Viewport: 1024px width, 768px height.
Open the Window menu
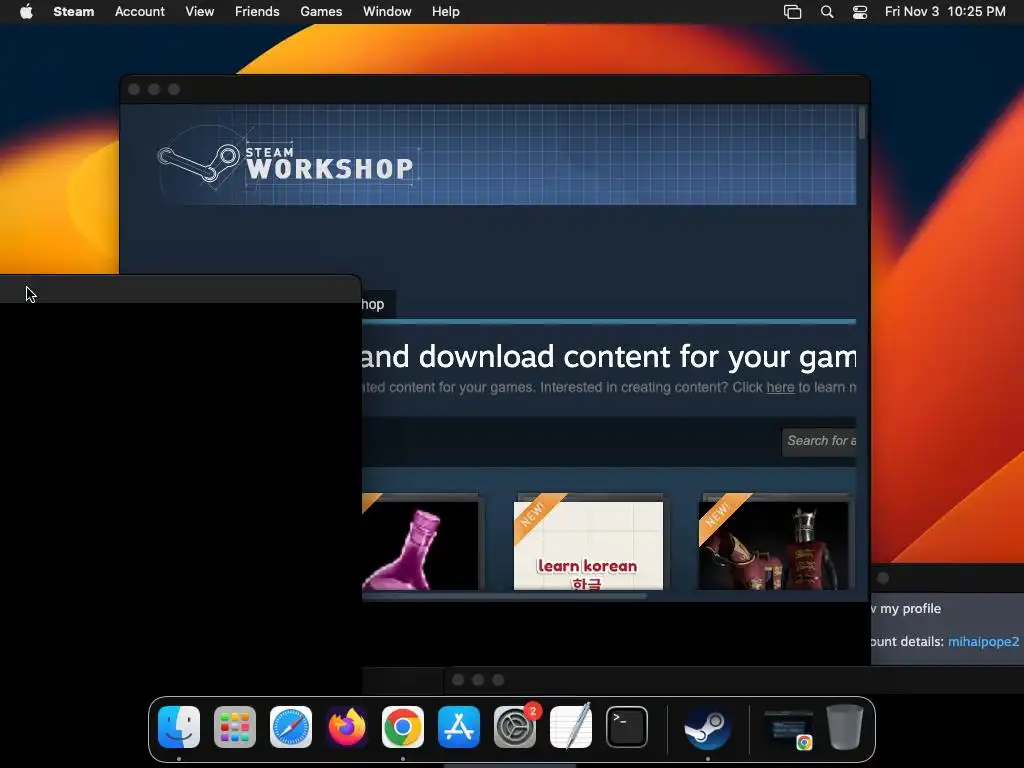pos(387,11)
